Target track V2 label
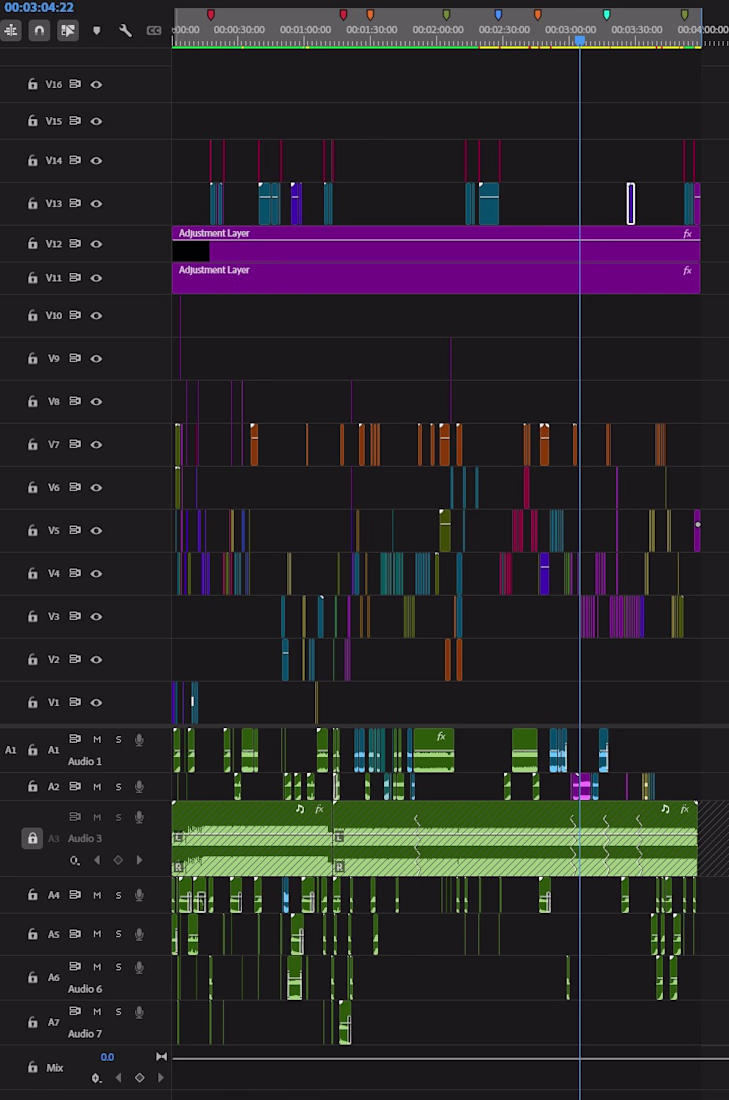This screenshot has height=1100, width=729. 53,659
